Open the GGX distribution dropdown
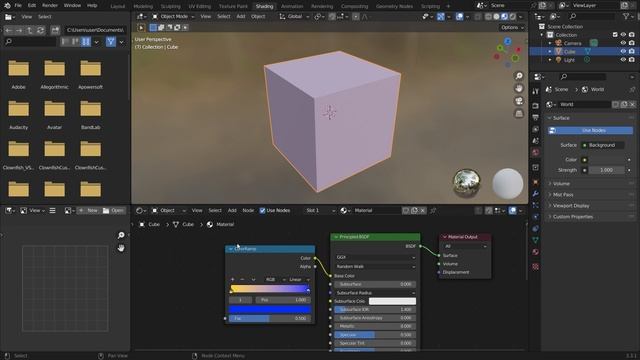Viewport: 640px width, 360px height. point(375,258)
